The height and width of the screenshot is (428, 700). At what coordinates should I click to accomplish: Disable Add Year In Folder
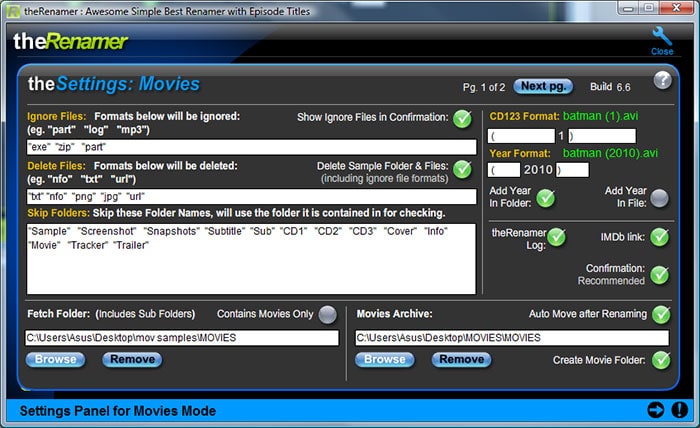[x=546, y=199]
